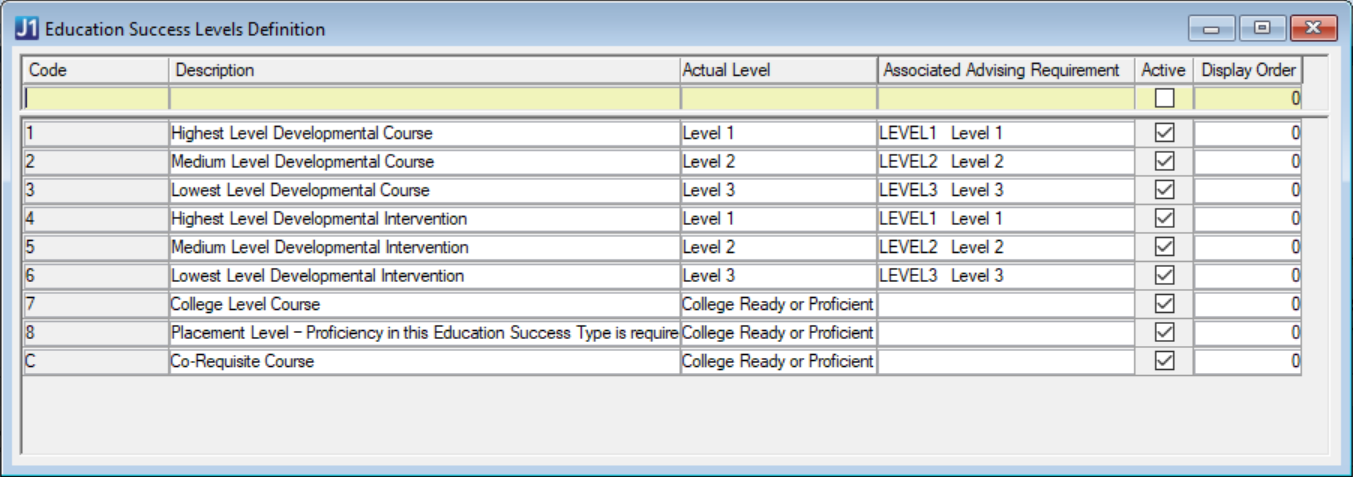Maximize the Education Success Levels Definition window
1353x477 pixels.
point(1262,29)
